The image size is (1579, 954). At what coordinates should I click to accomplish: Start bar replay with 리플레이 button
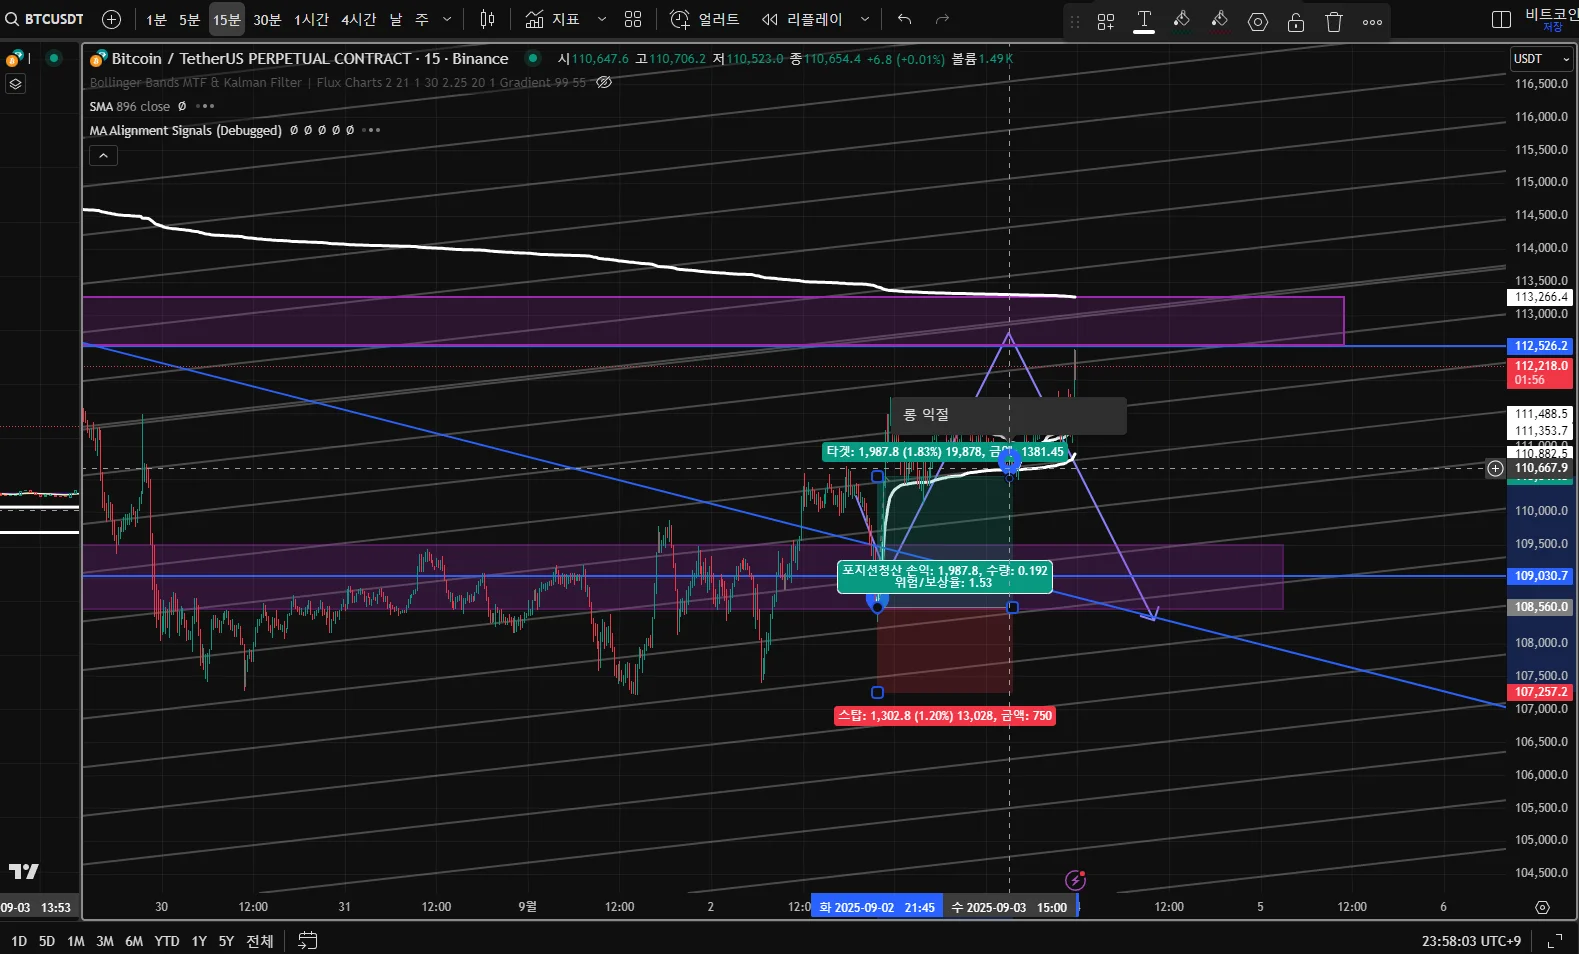pyautogui.click(x=802, y=19)
